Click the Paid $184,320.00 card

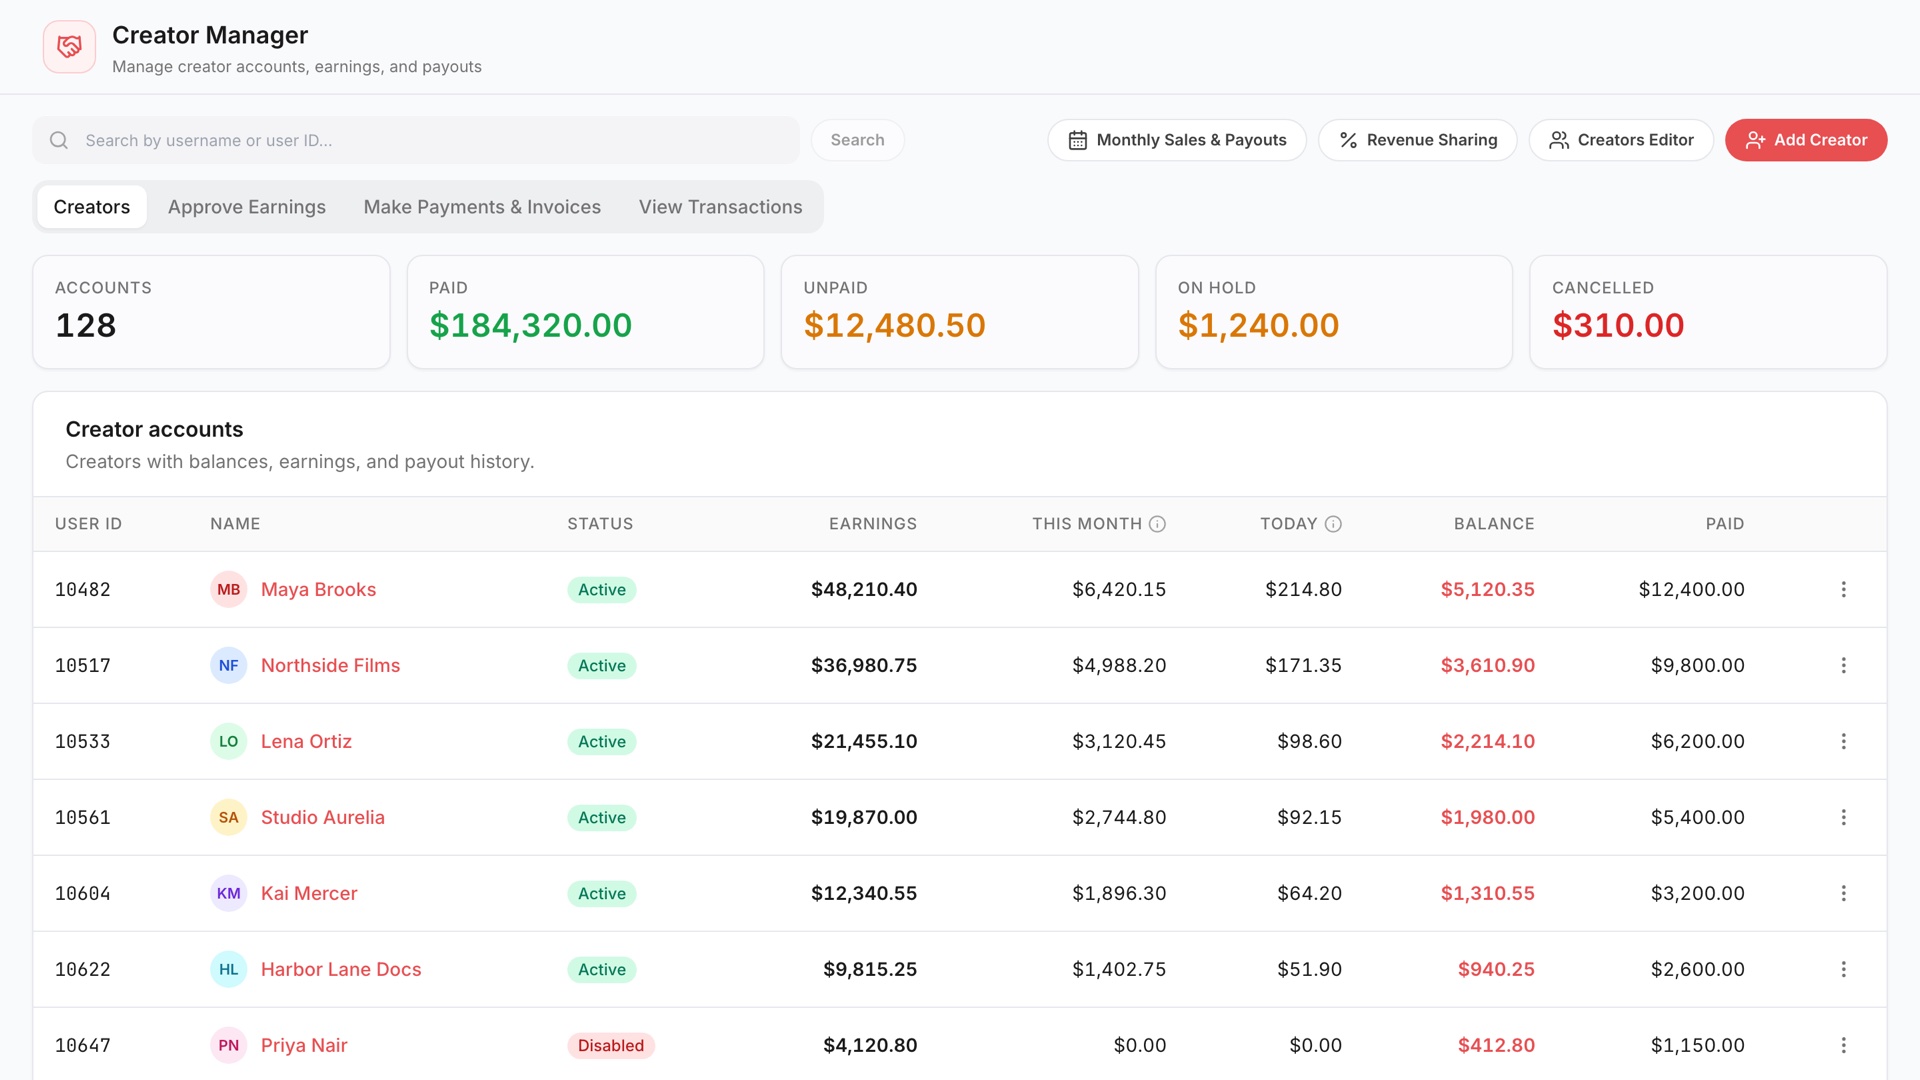point(585,312)
